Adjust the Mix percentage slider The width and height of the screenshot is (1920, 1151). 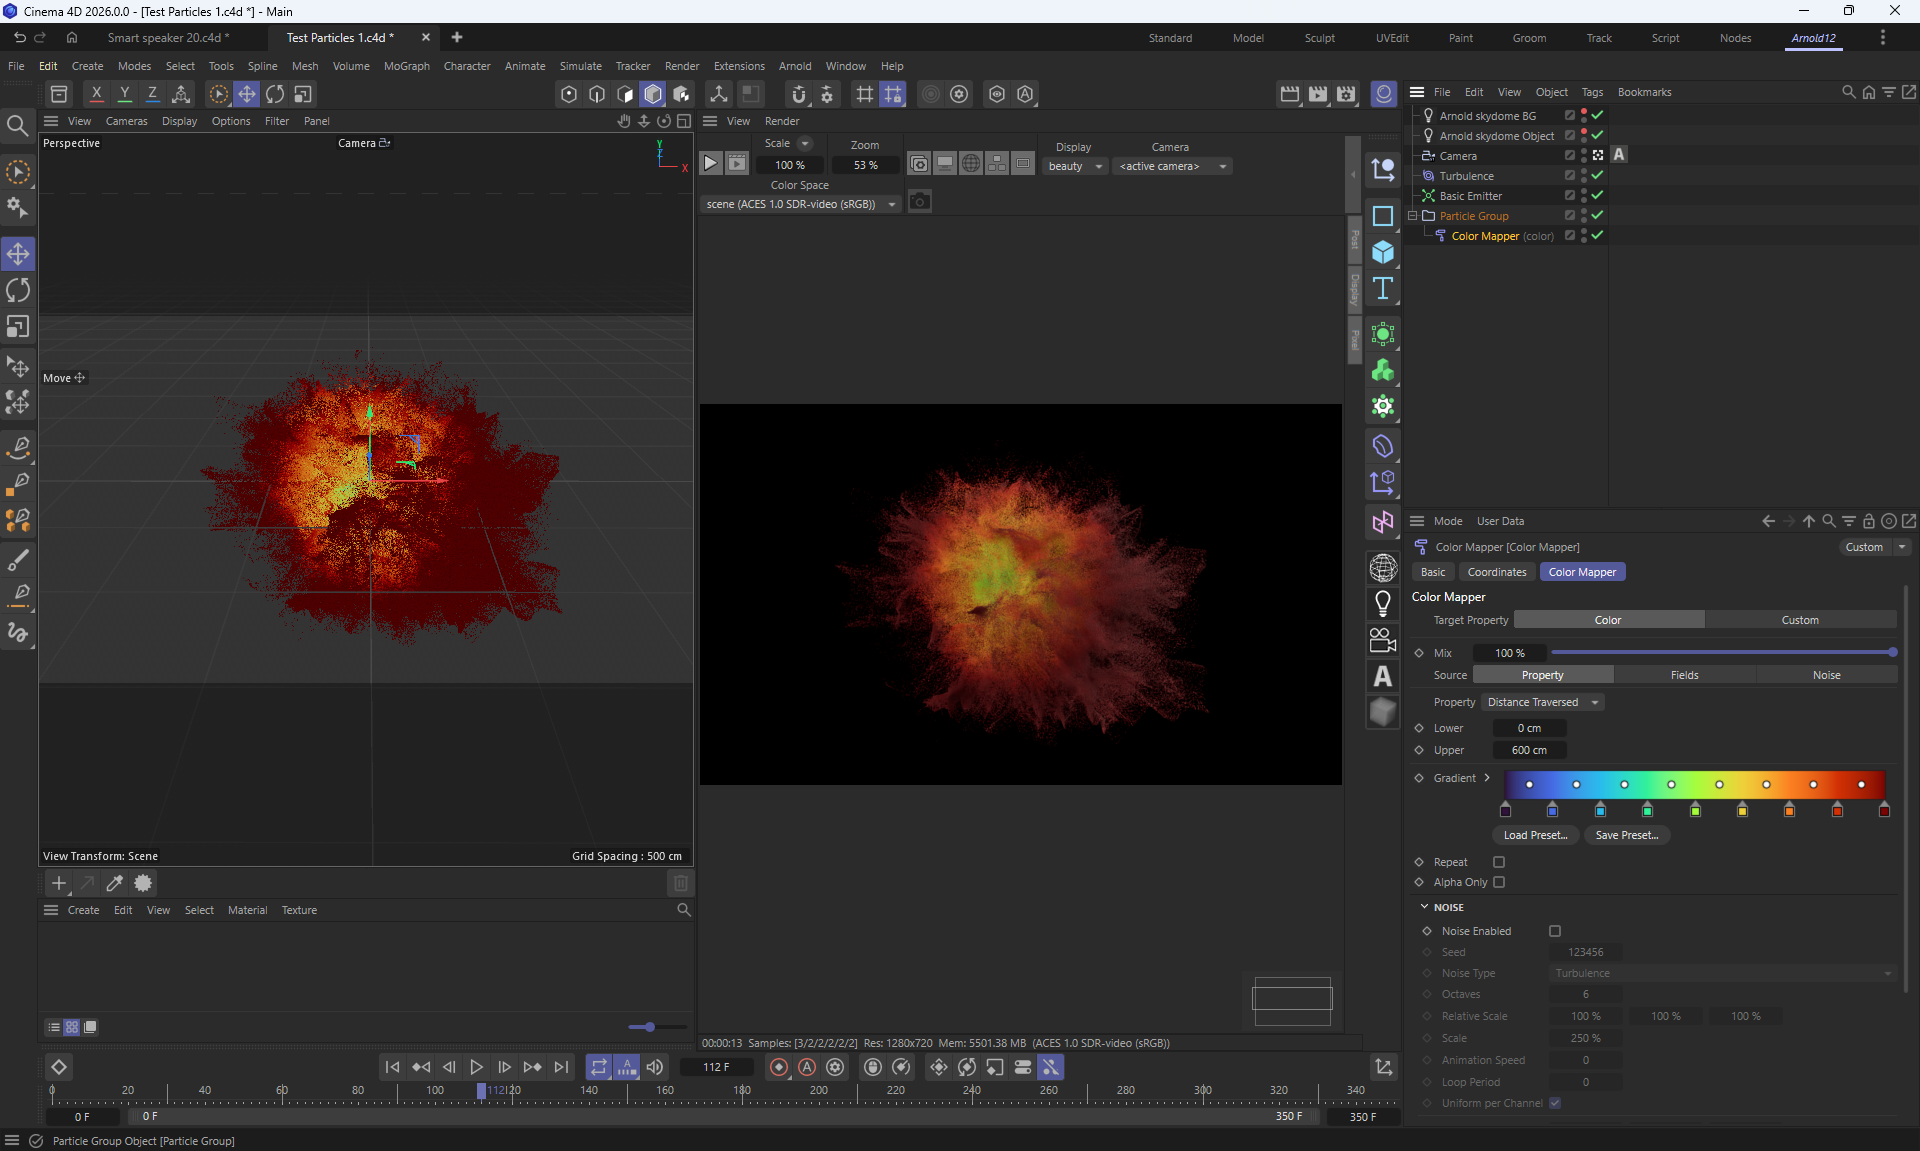[x=1720, y=652]
